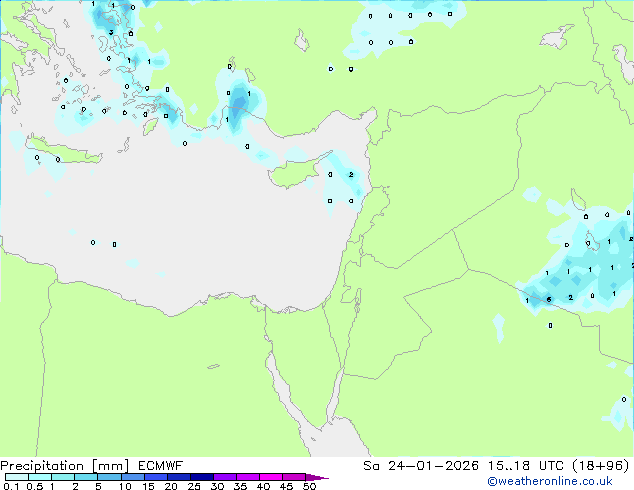634x490 pixels.
Task: Select the 30–35 mm purple legend swatch
Action: (224, 477)
